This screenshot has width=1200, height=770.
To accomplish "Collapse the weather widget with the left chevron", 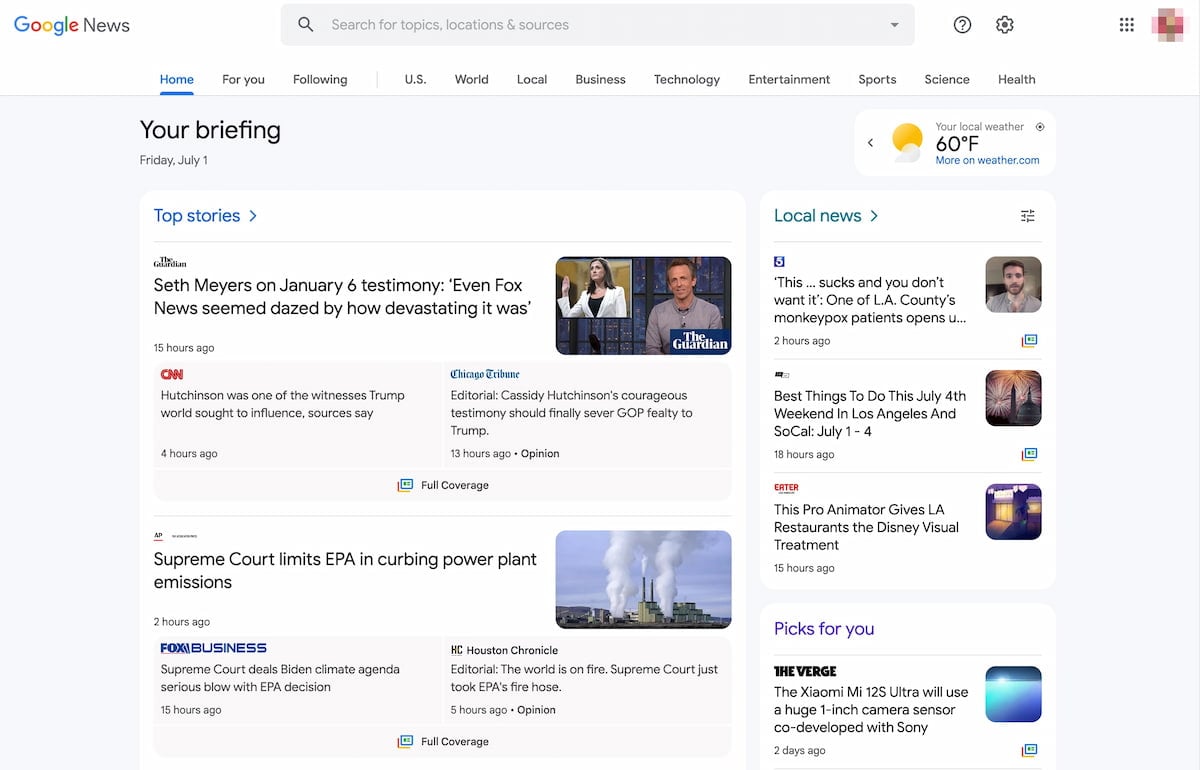I will 871,142.
